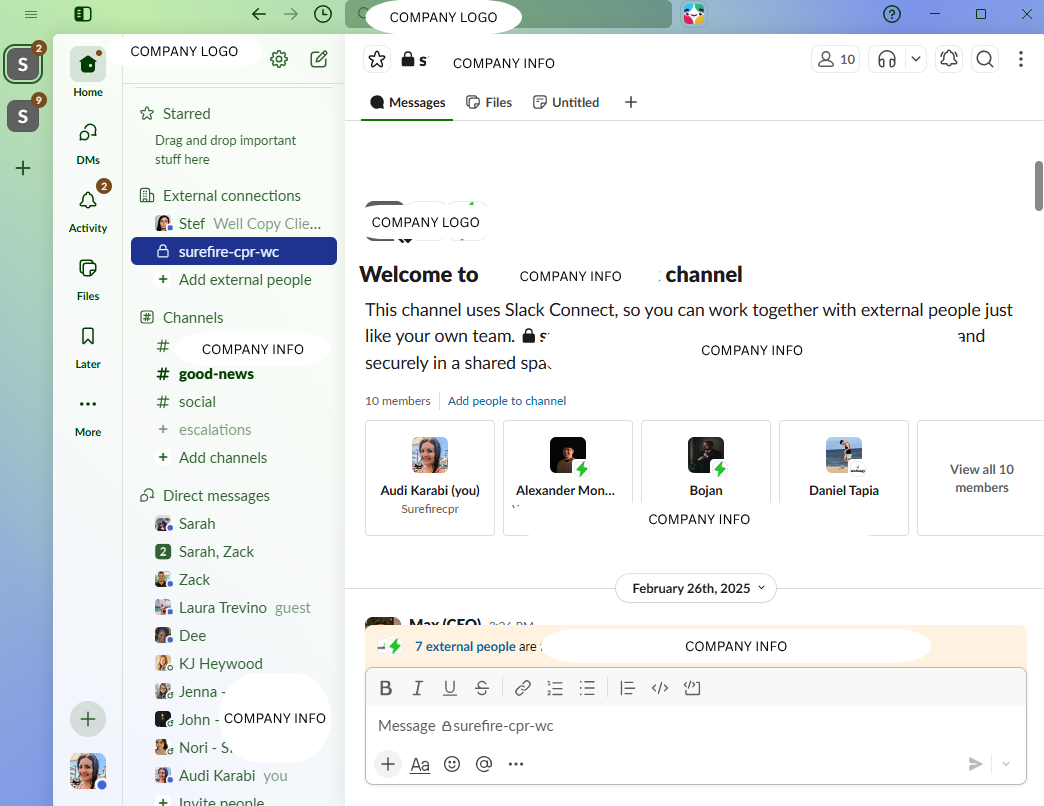Expand the February 26th, 2025 date dropdown

pos(696,588)
